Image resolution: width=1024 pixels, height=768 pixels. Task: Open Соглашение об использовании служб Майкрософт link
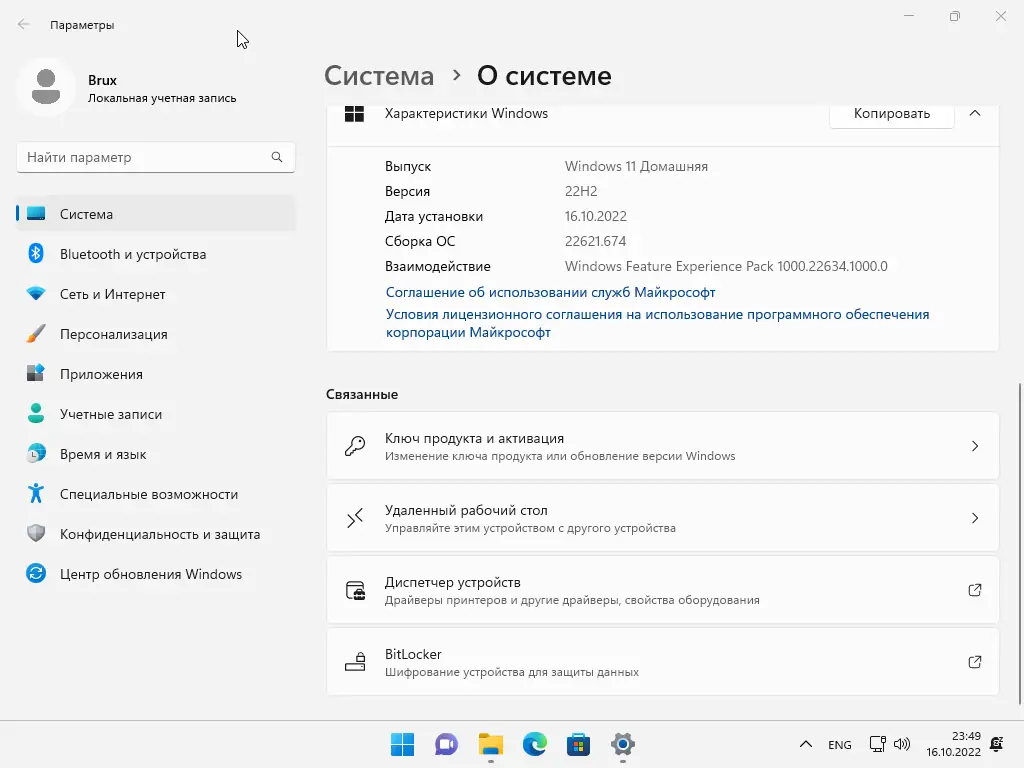click(x=550, y=292)
